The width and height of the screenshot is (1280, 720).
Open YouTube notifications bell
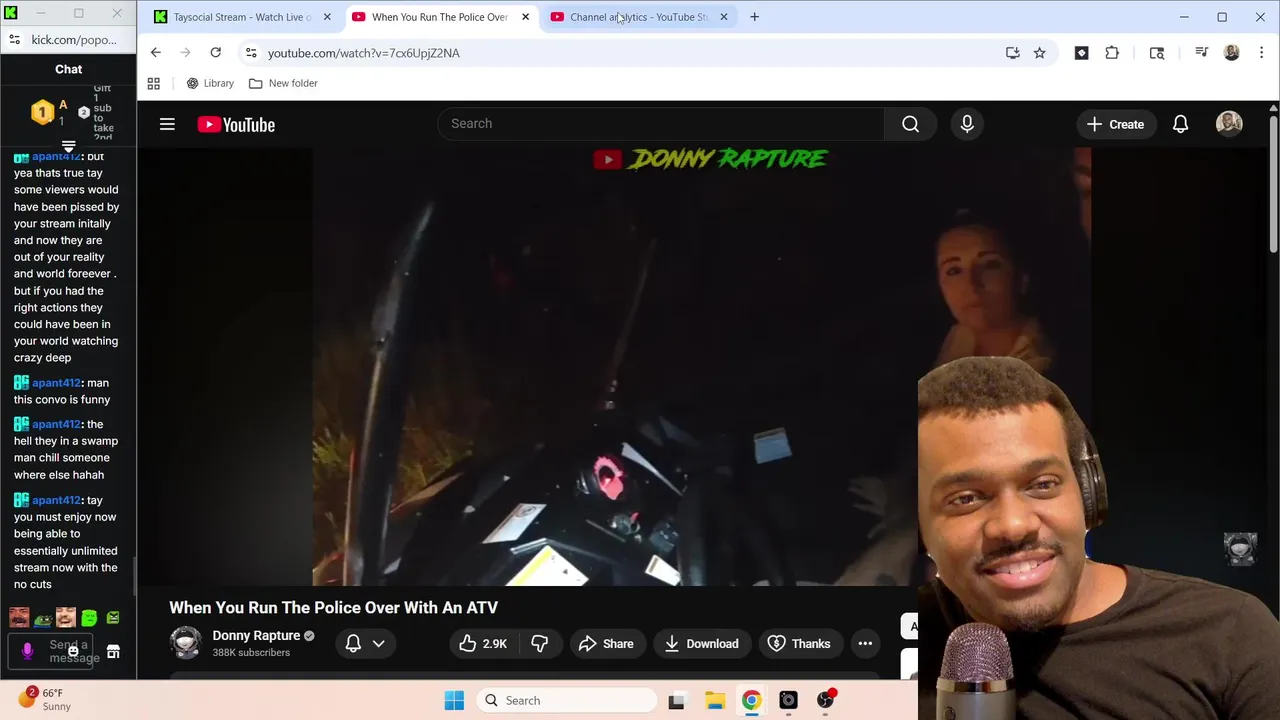point(1180,124)
